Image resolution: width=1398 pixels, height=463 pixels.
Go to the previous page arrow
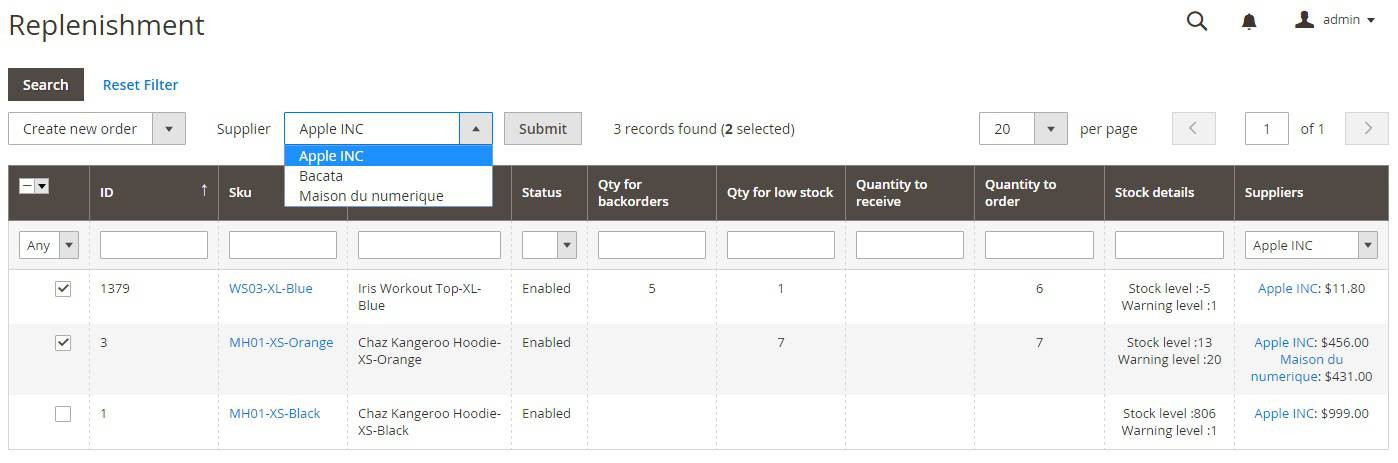pyautogui.click(x=1193, y=129)
